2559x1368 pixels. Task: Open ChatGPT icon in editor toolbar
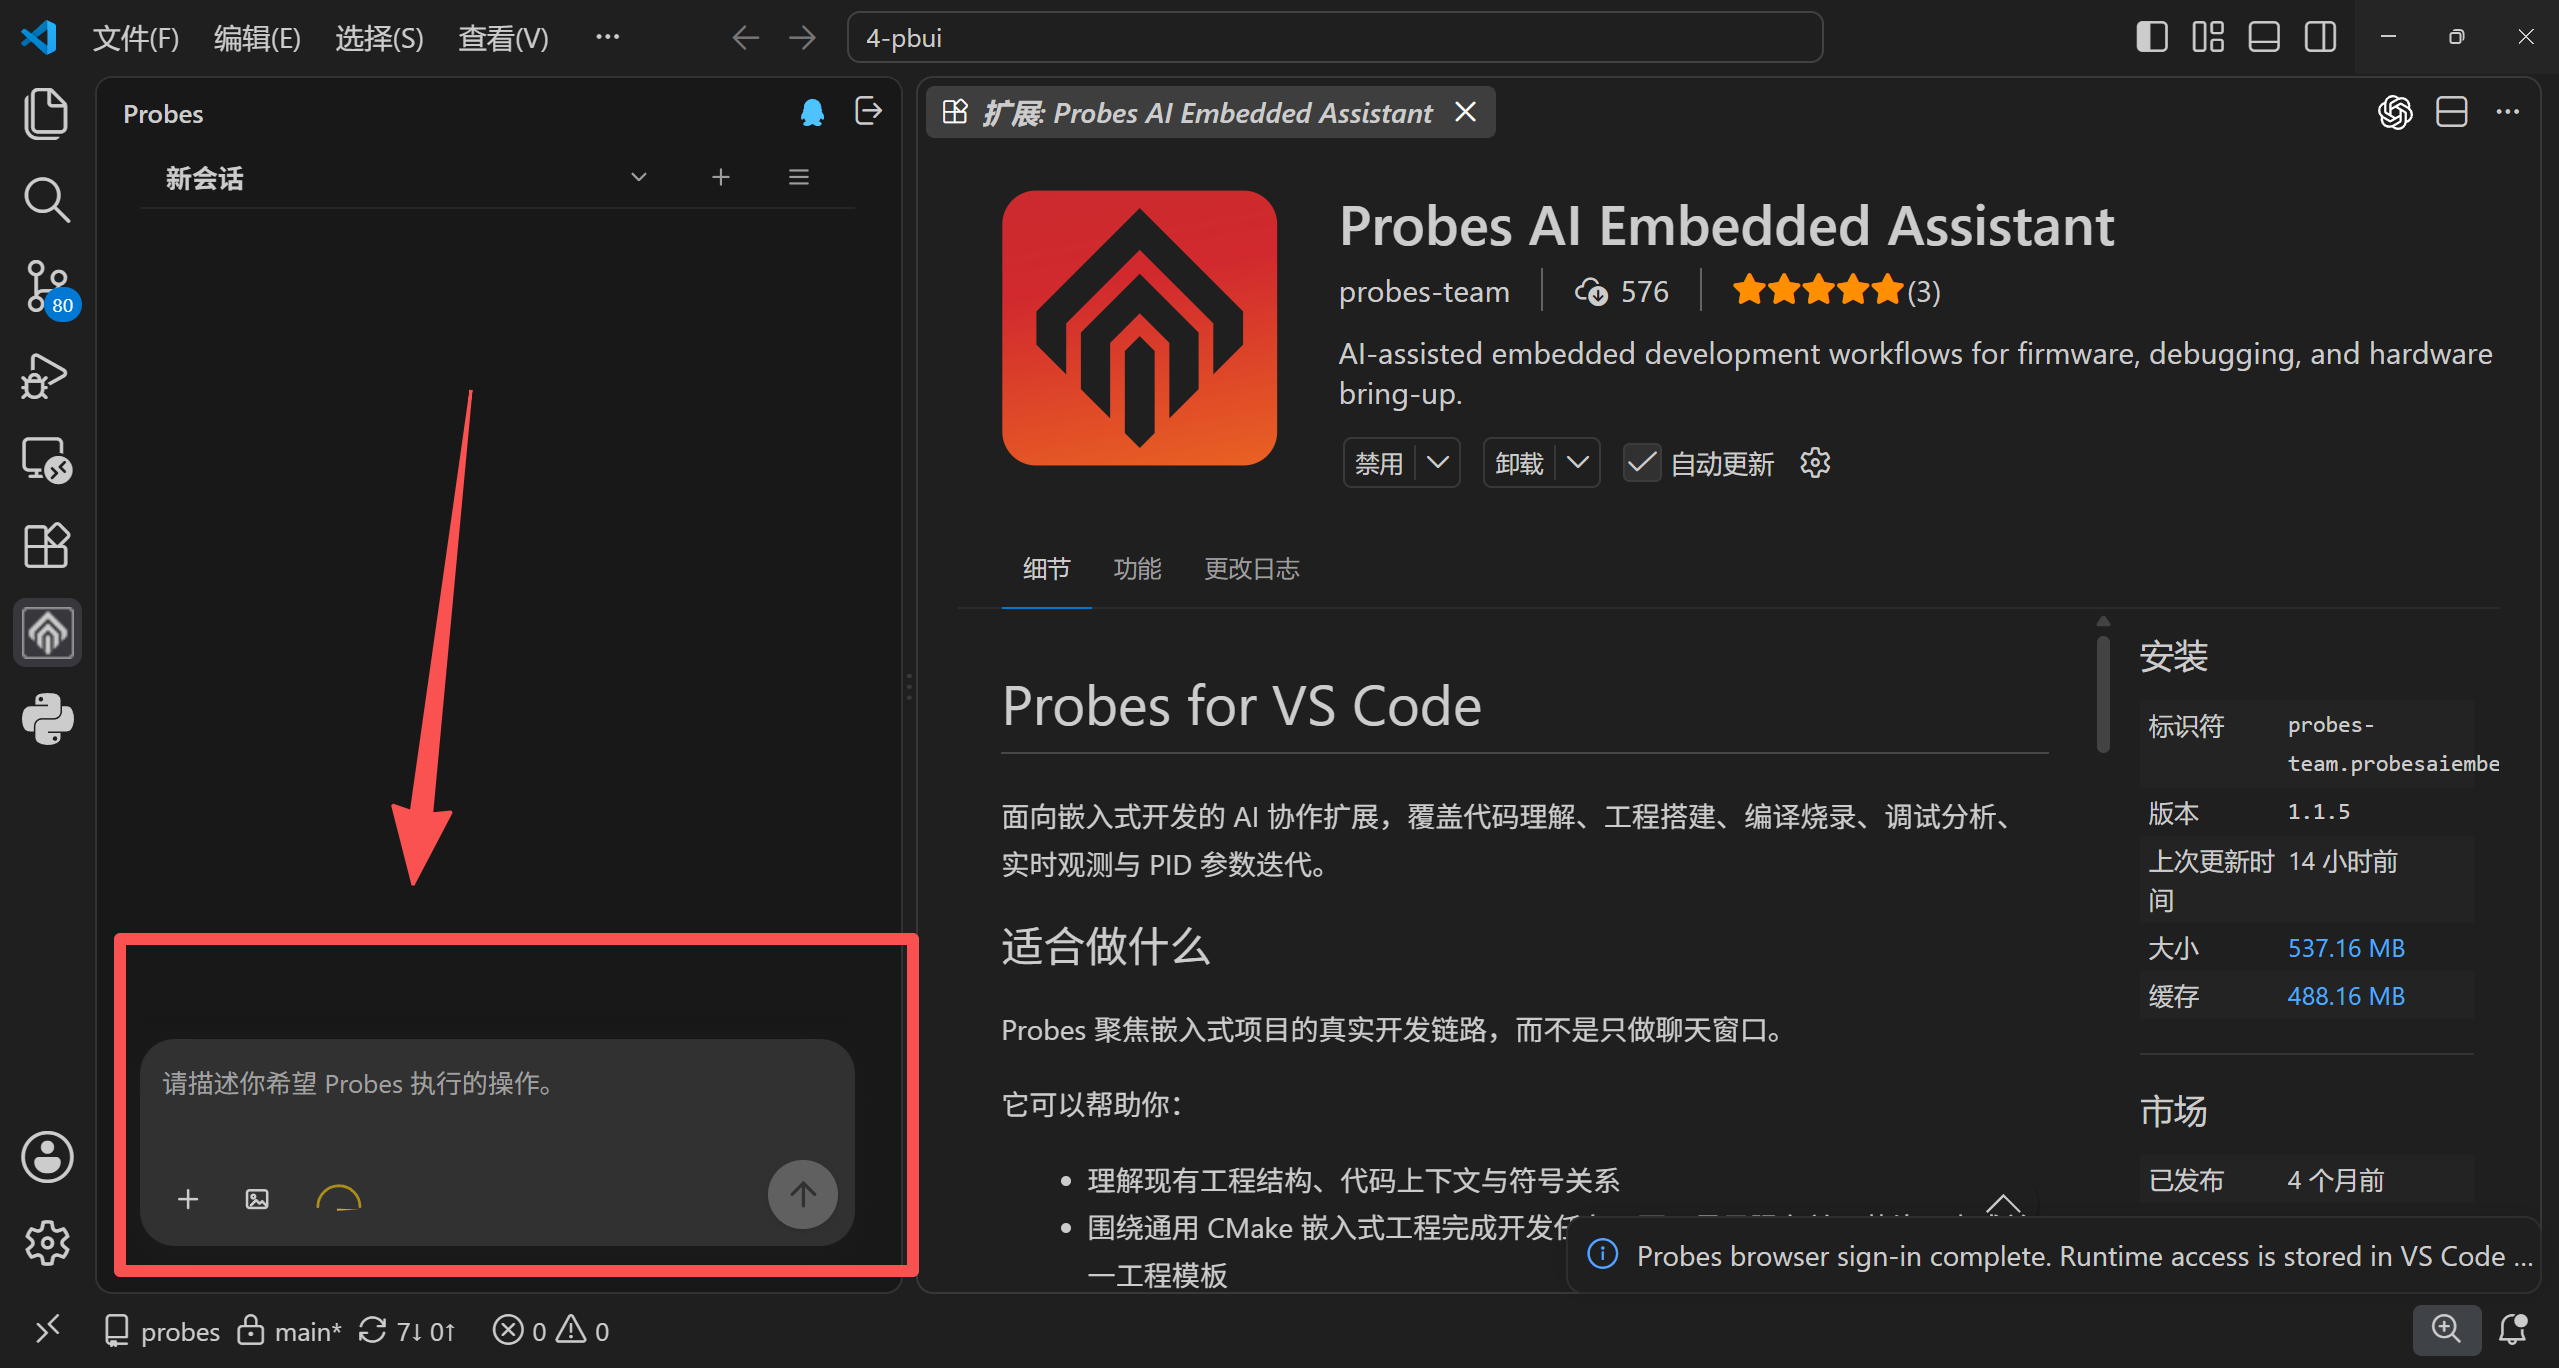click(x=2395, y=112)
